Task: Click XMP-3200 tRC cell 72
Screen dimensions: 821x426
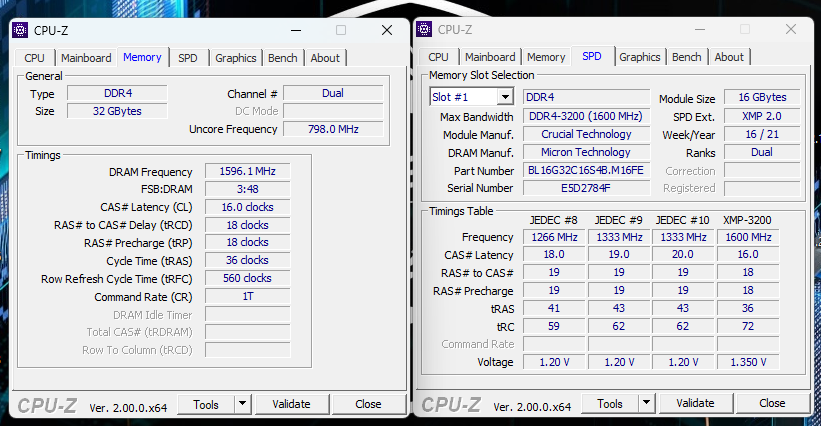Action: click(x=748, y=327)
